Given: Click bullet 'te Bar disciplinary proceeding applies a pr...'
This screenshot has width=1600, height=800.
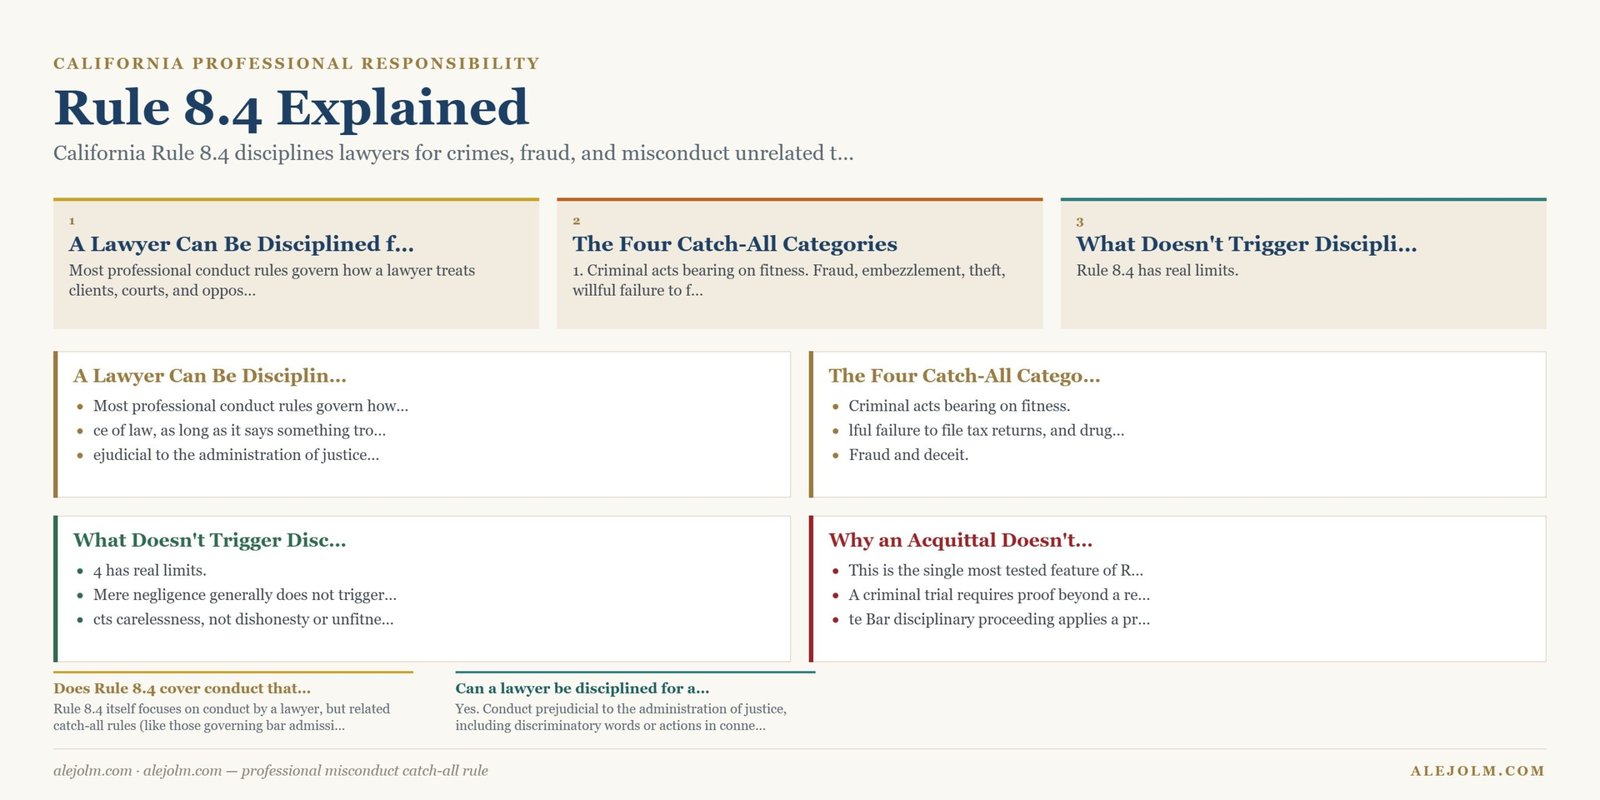Looking at the screenshot, I should point(999,619).
